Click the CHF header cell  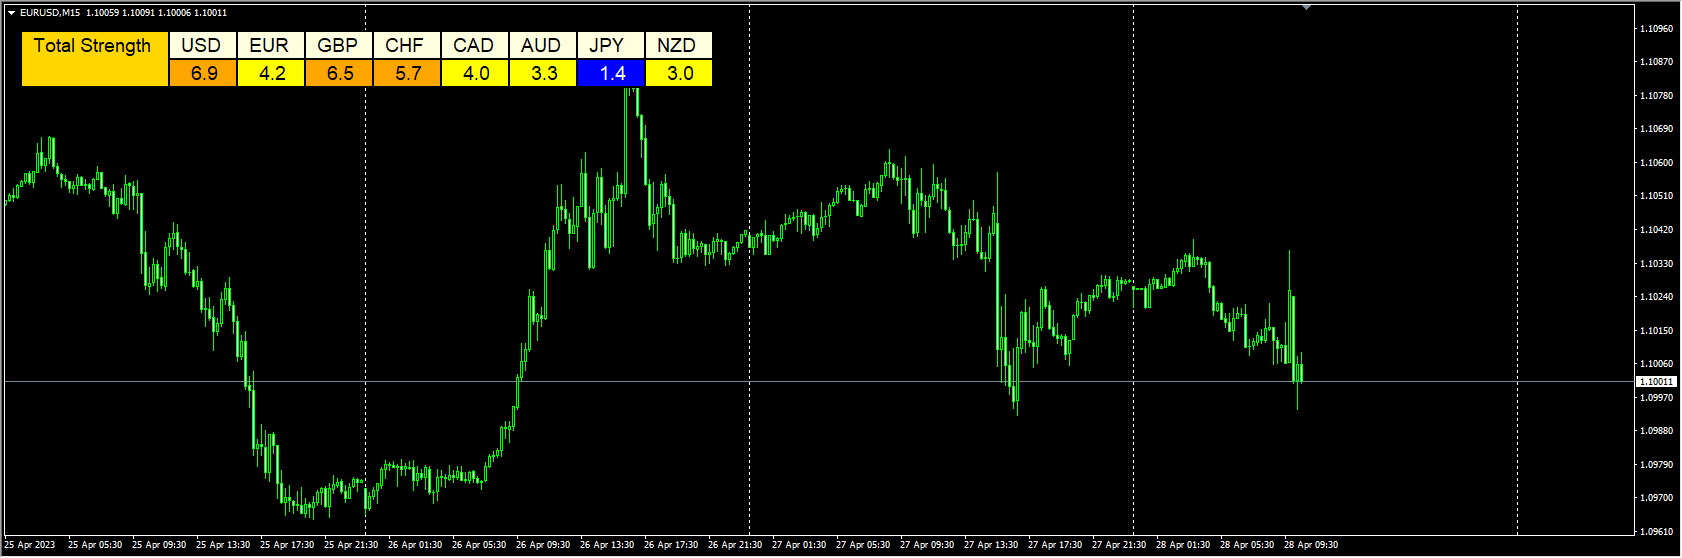coord(406,45)
